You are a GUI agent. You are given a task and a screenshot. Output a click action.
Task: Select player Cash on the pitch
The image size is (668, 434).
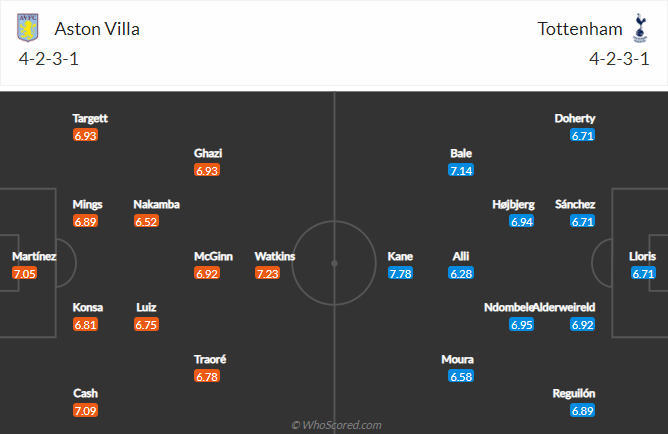[x=86, y=393]
